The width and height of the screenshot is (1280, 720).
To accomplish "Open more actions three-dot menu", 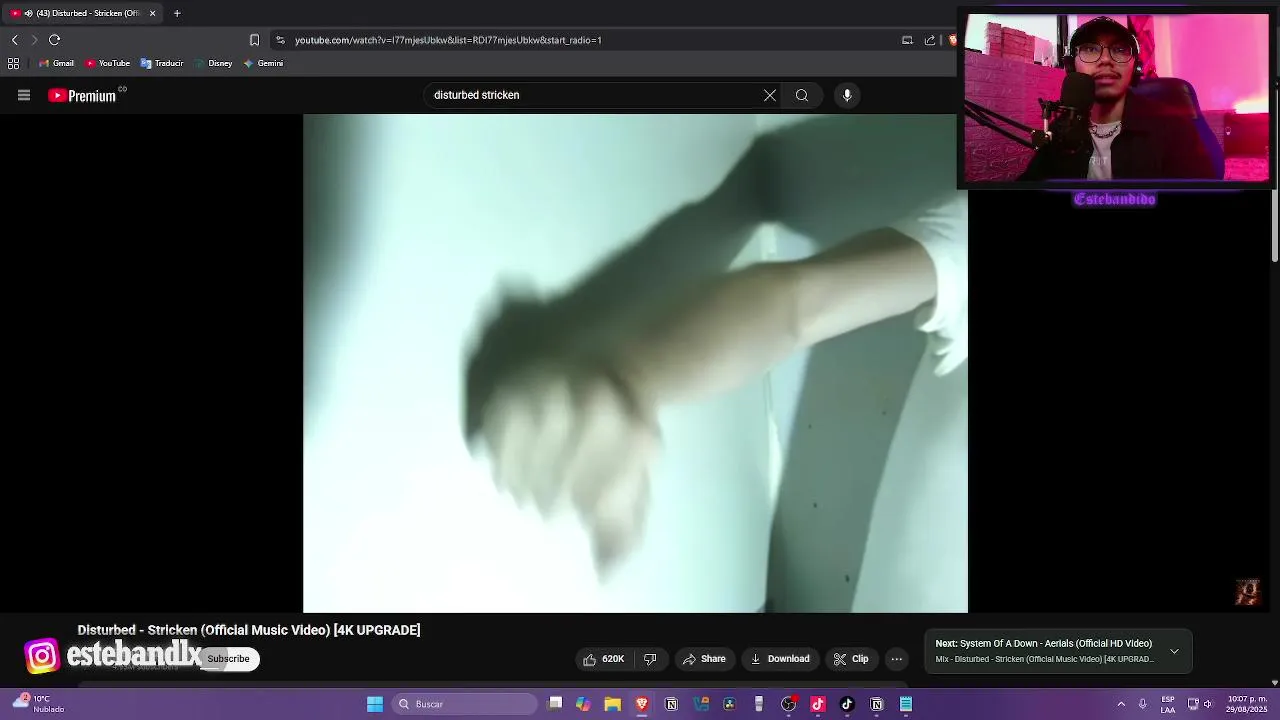I will pos(897,659).
